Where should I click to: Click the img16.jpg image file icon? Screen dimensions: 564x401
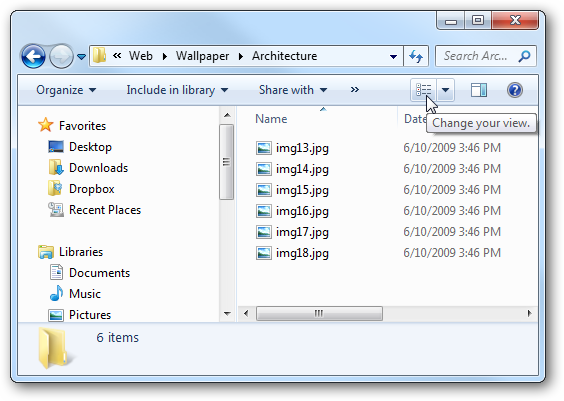pyautogui.click(x=264, y=211)
